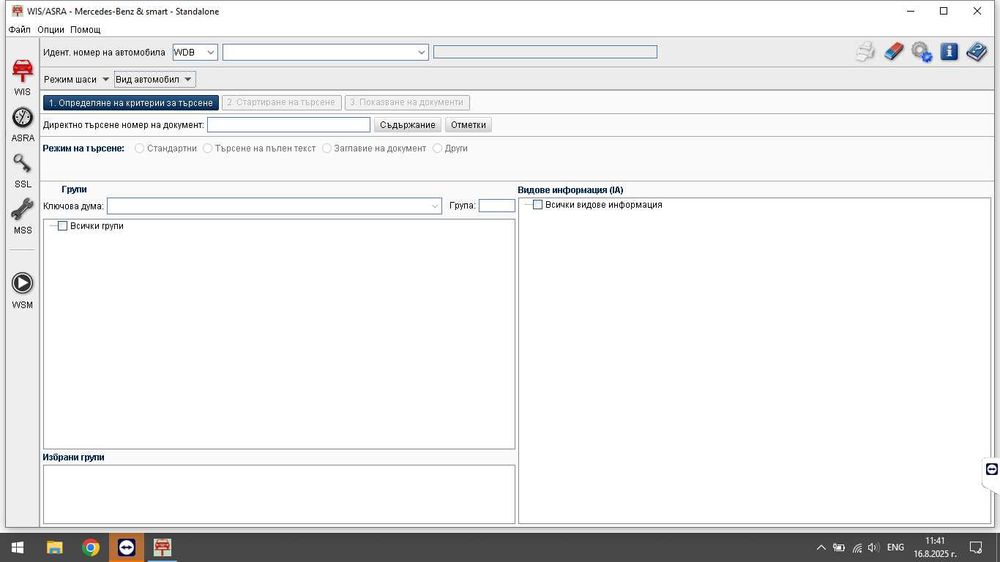This screenshot has height=562, width=1000.
Task: Launch the WSM player module
Action: pos(22,290)
